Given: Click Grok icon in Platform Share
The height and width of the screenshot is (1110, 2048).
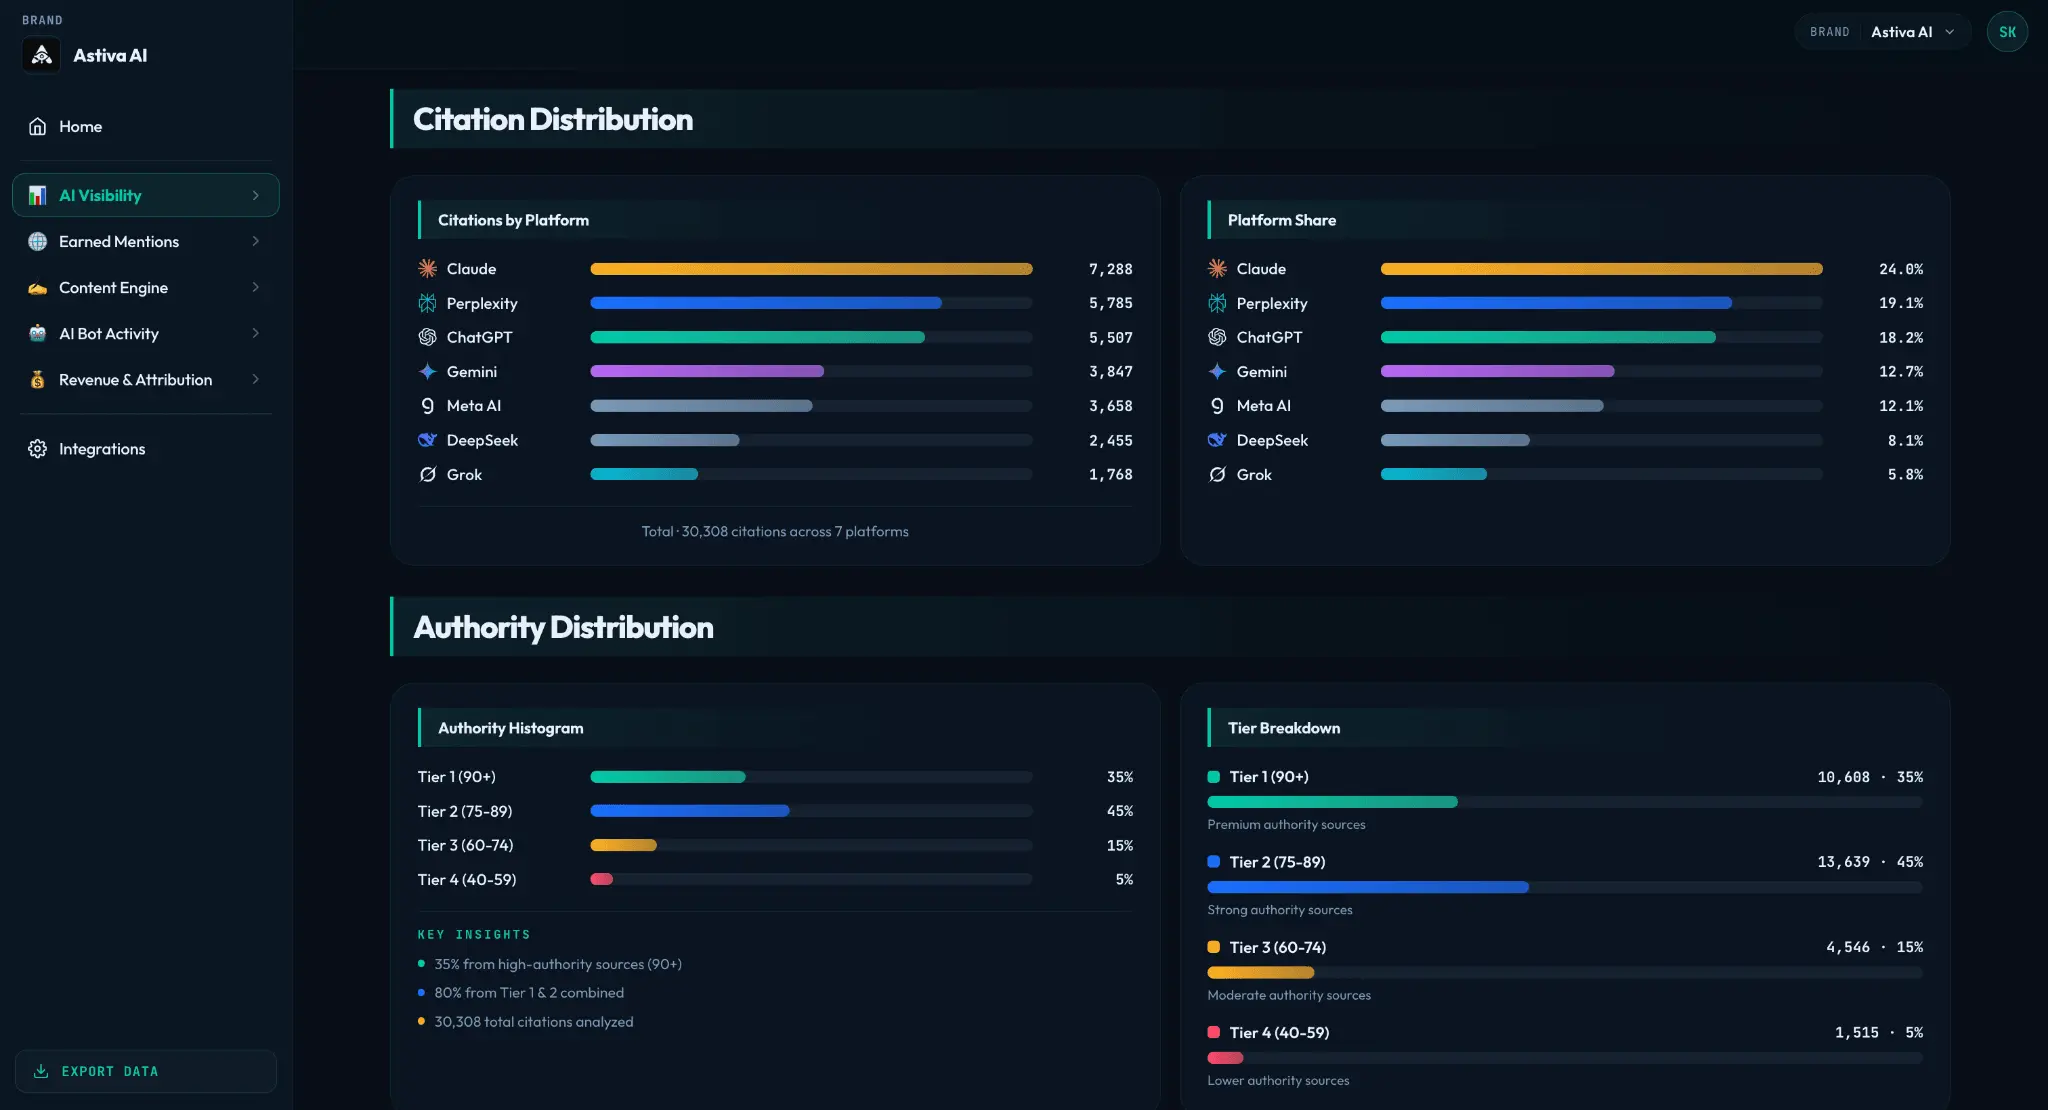Looking at the screenshot, I should pos(1217,474).
